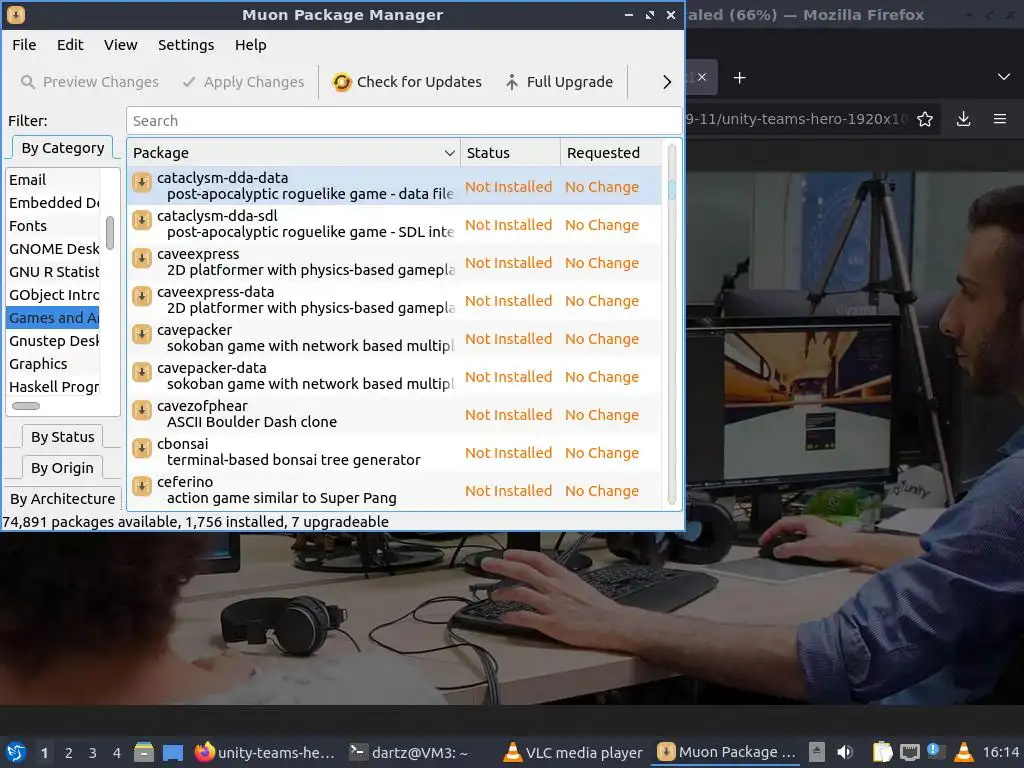The height and width of the screenshot is (768, 1024).
Task: Click the cbonsai package icon
Action: click(x=142, y=448)
